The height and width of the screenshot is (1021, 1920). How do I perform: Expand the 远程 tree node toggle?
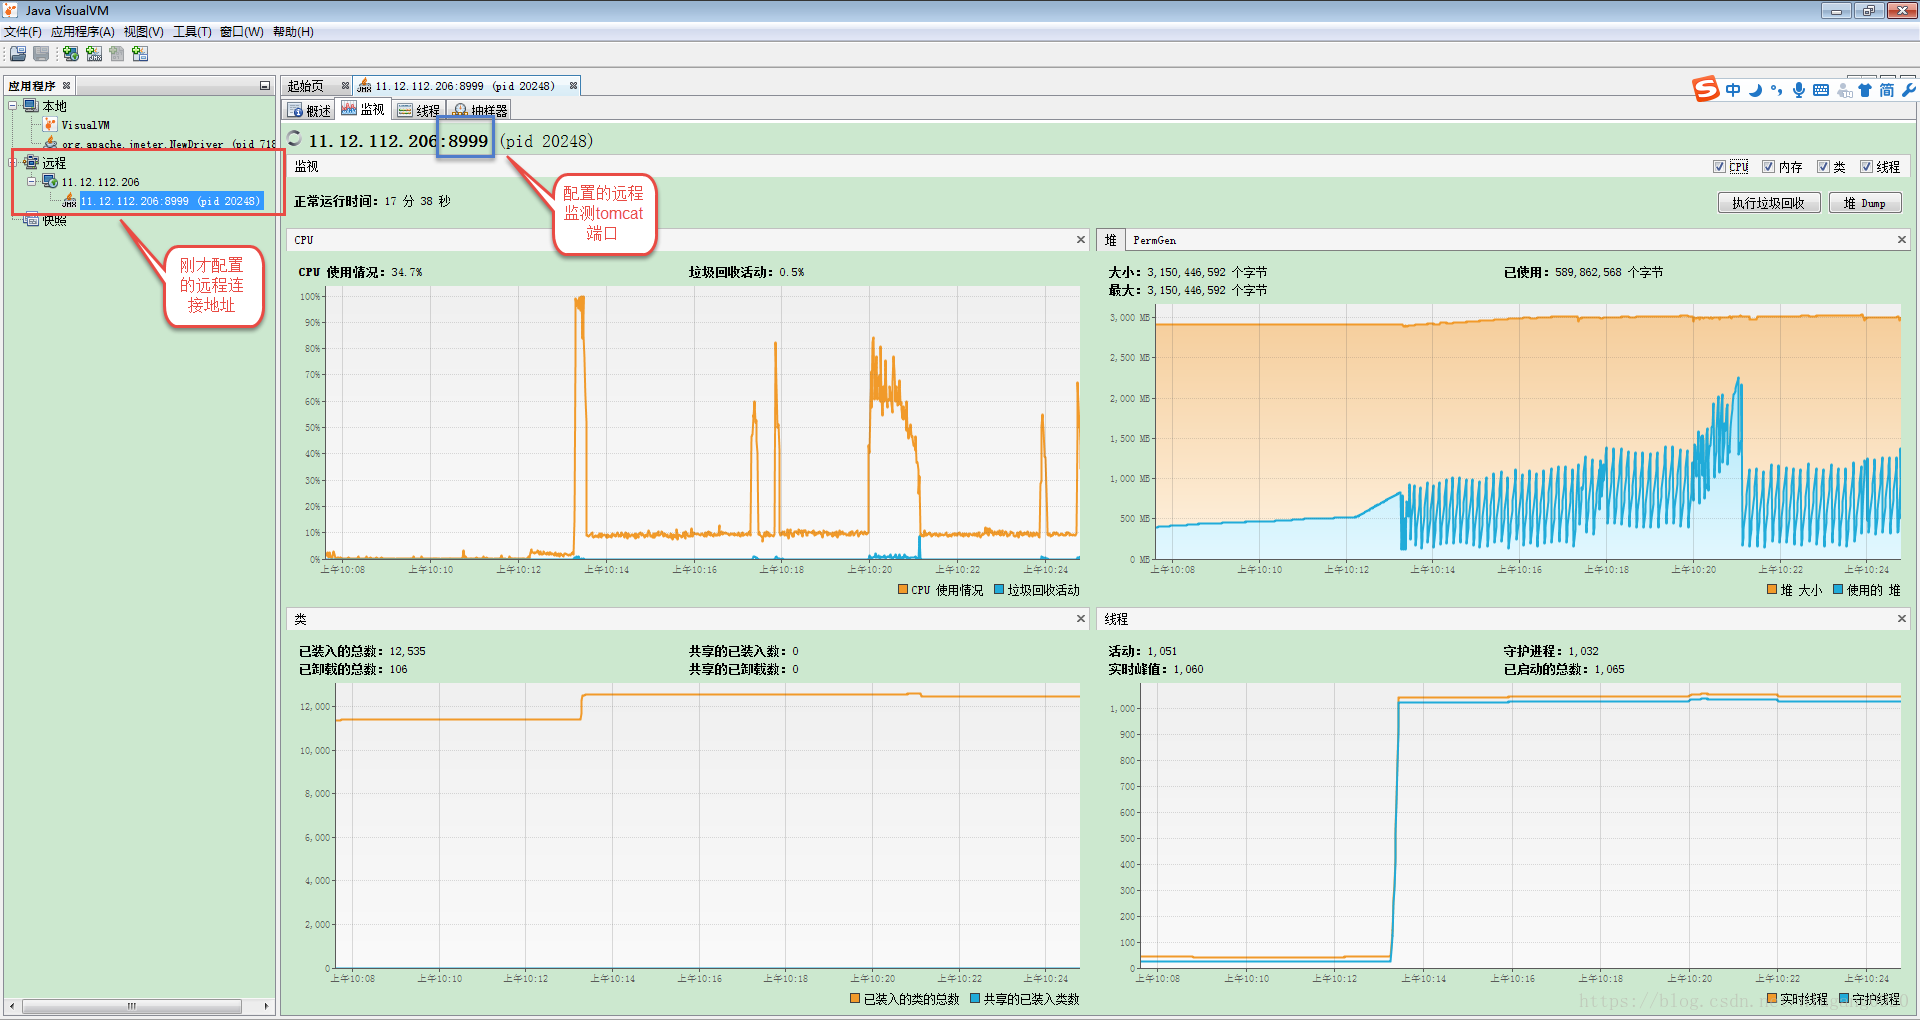[x=13, y=162]
